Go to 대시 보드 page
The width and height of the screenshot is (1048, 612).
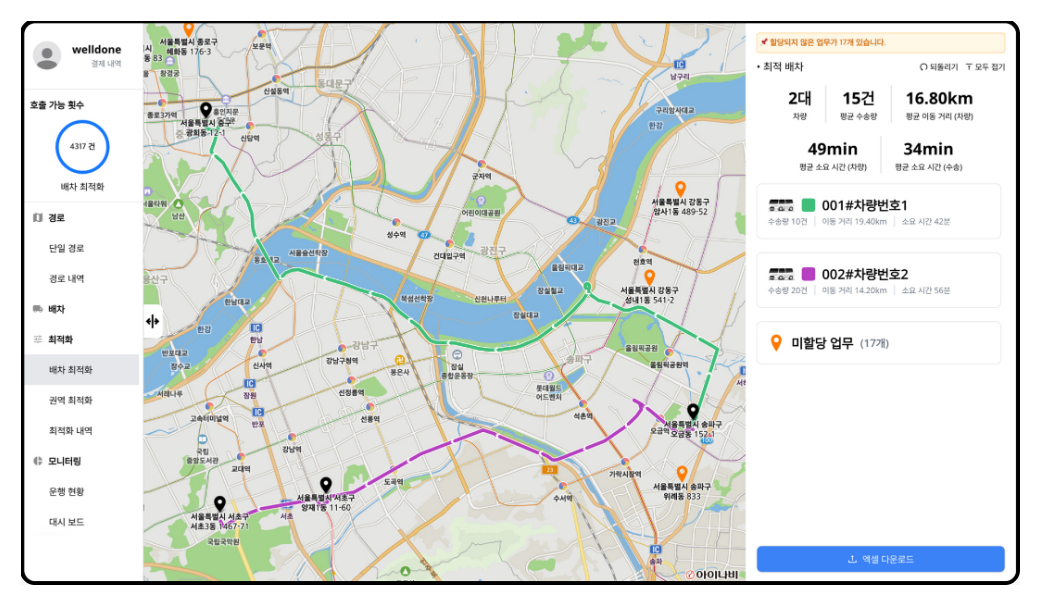(67, 522)
